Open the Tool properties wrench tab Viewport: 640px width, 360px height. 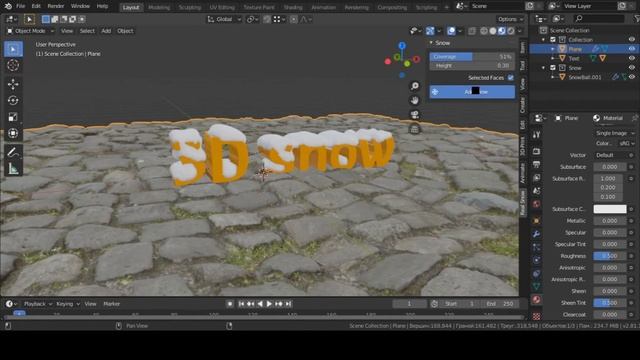537,135
